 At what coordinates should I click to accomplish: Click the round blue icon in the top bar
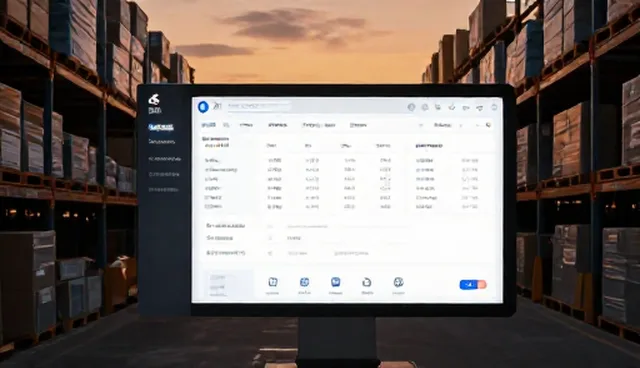click(x=203, y=107)
